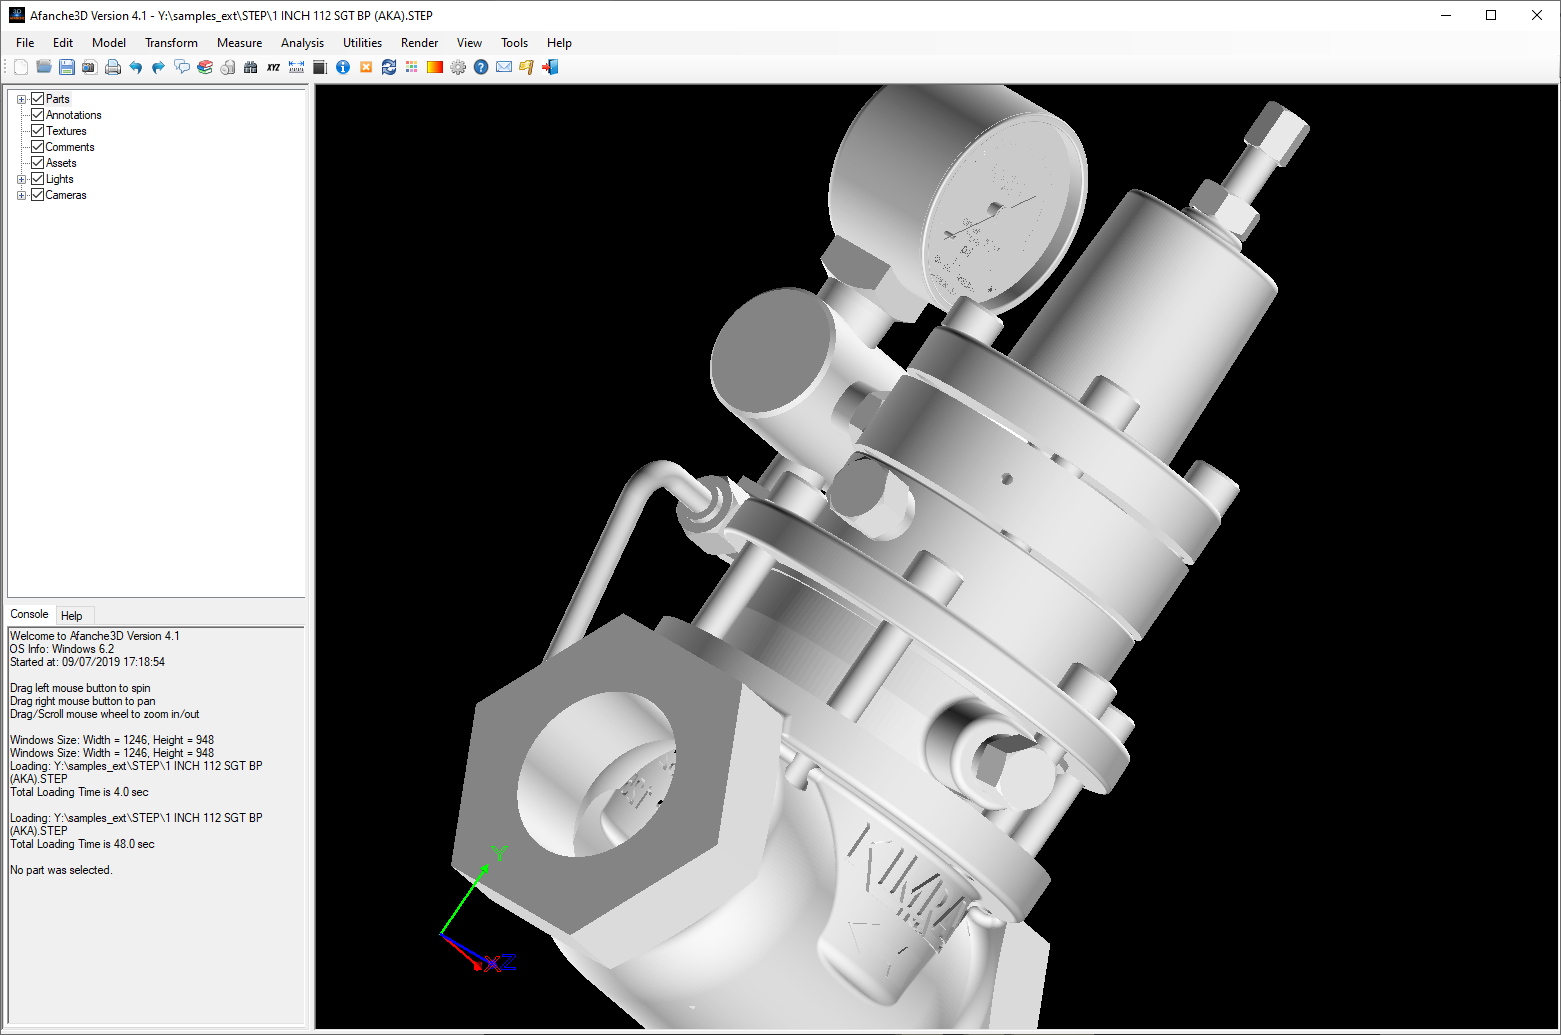Open file using the folder icon

[44, 67]
